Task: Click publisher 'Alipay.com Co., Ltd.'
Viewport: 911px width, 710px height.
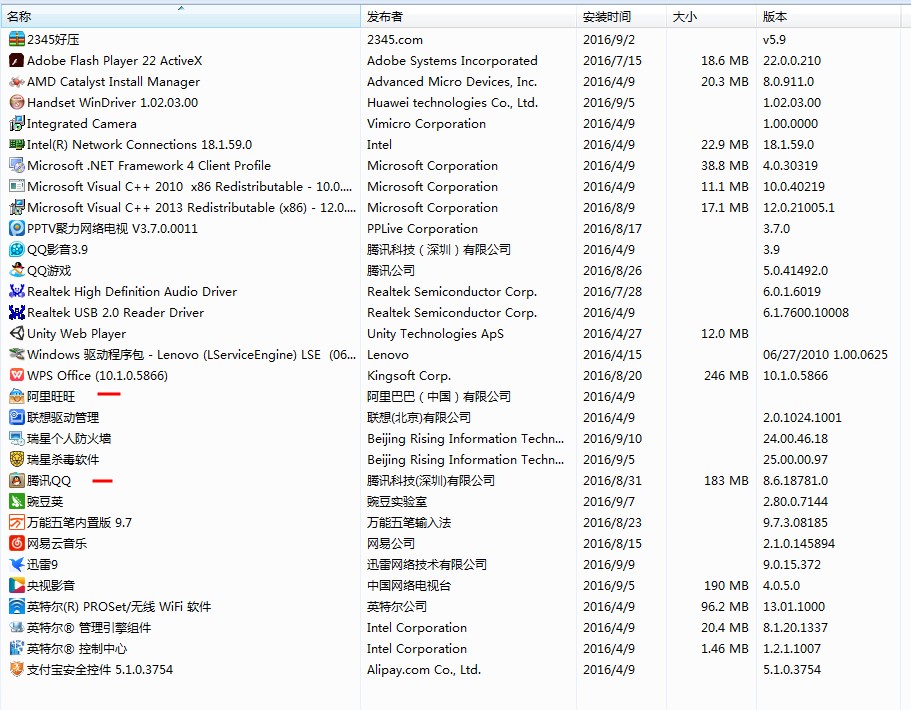Action: pos(424,669)
